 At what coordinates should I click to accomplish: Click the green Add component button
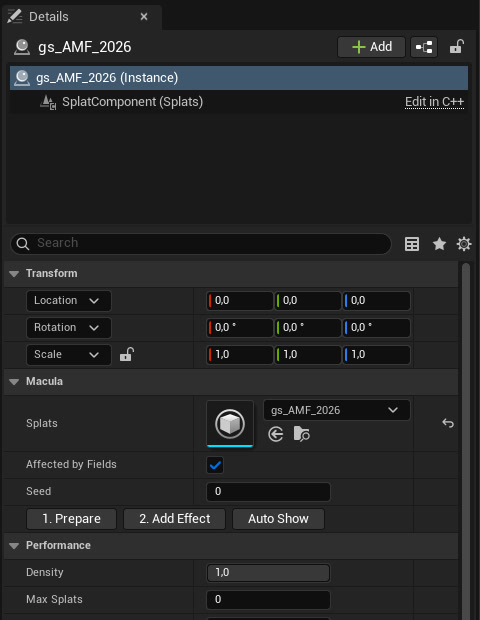[x=371, y=47]
